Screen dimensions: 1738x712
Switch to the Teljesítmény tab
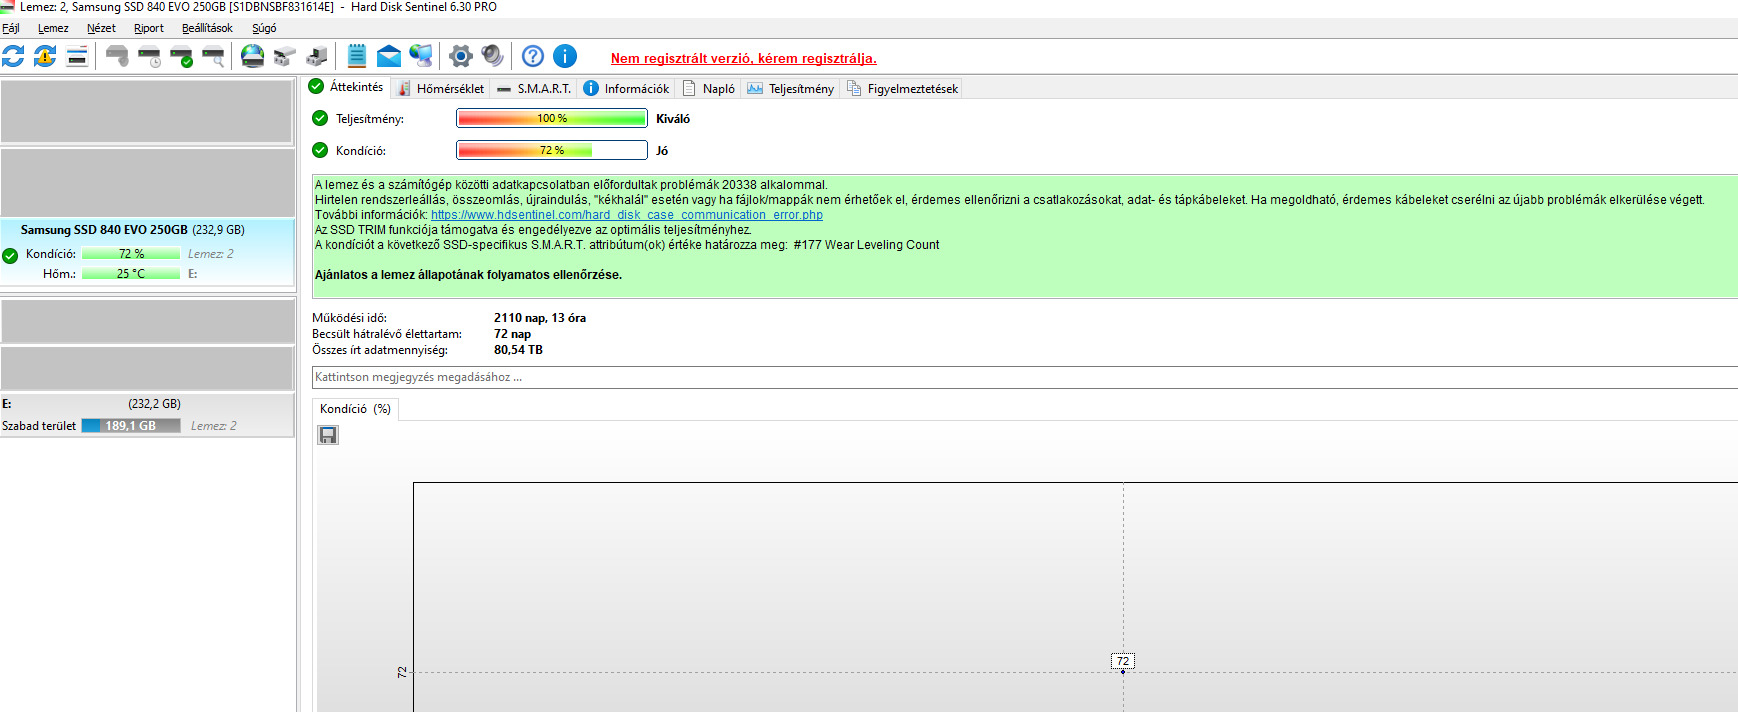pos(790,89)
